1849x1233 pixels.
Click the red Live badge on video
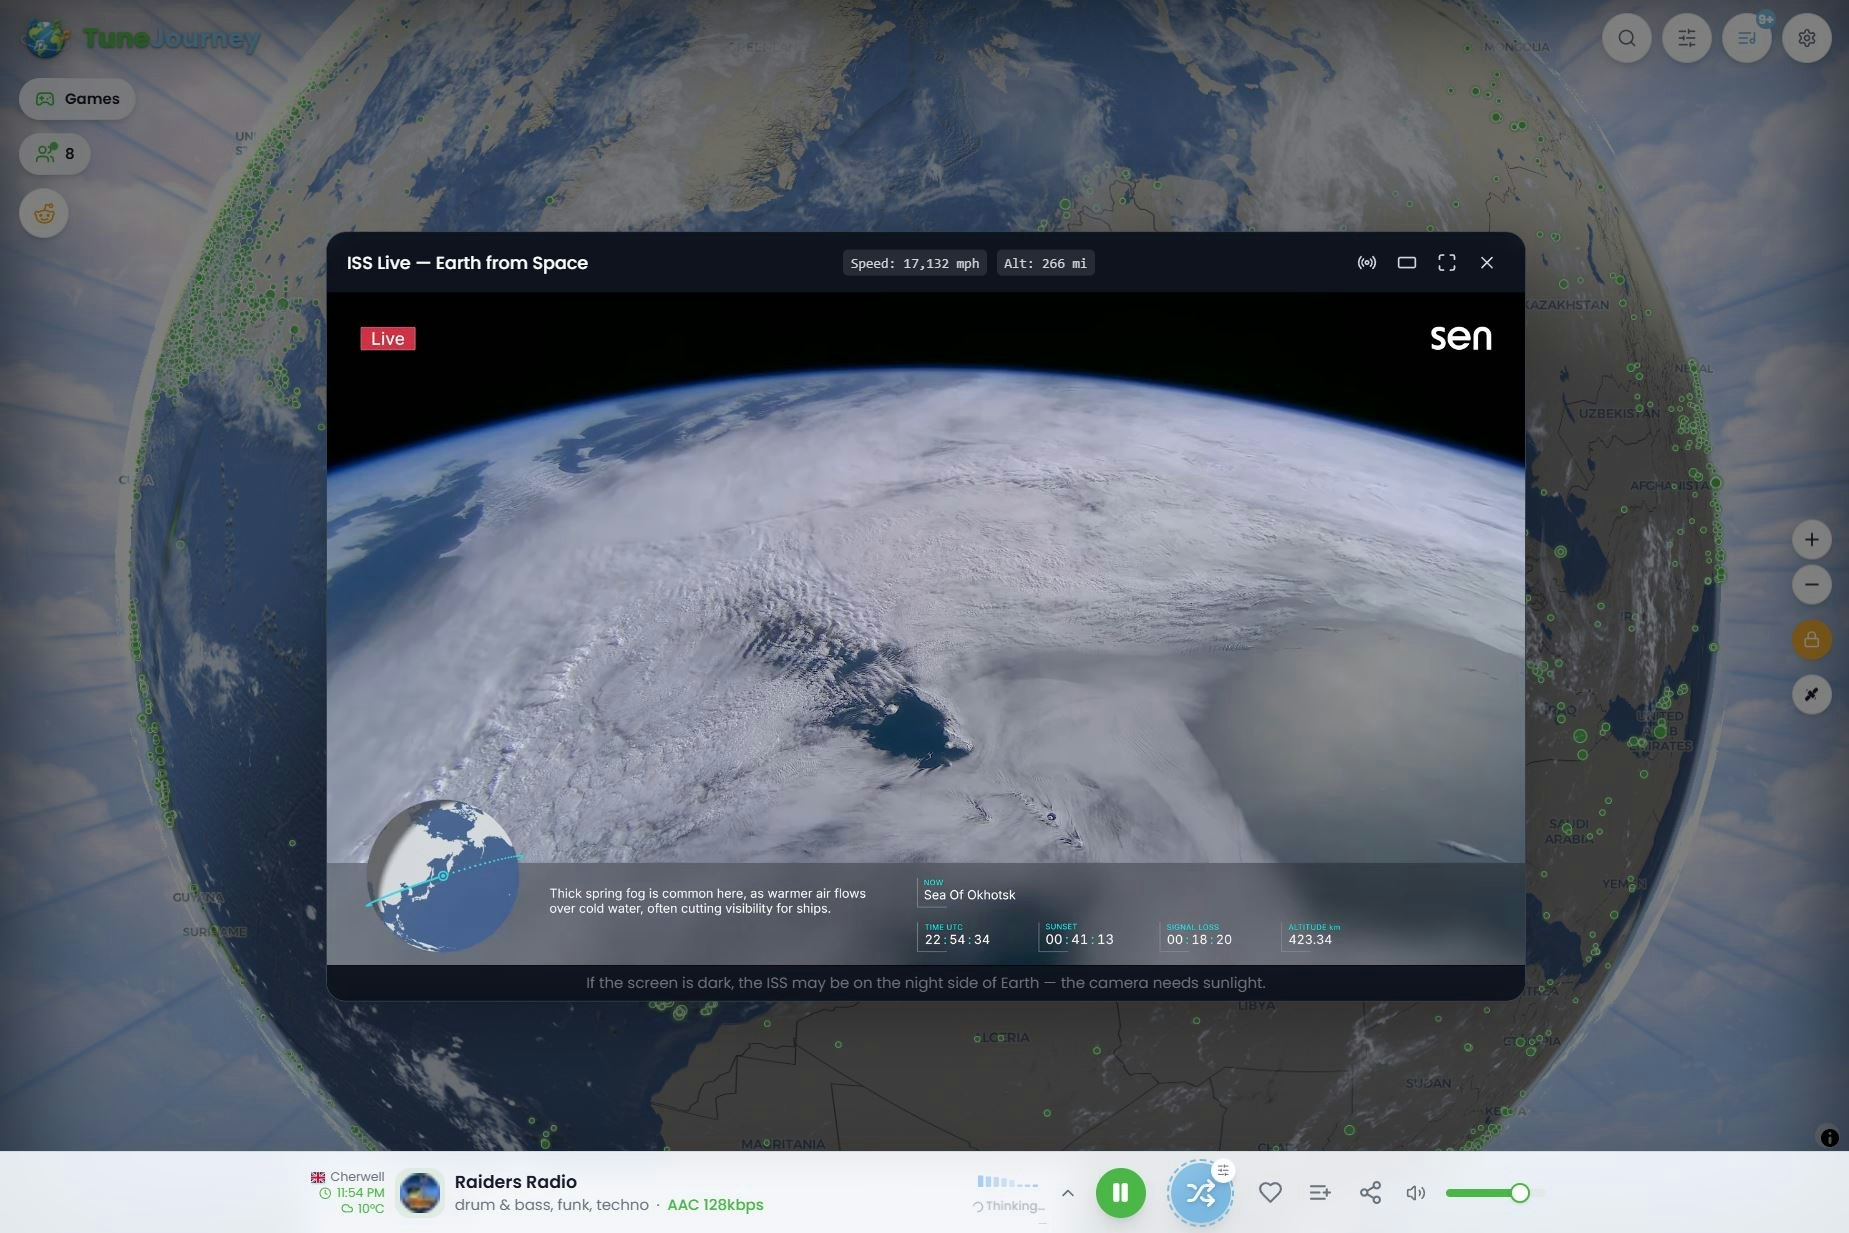(x=388, y=339)
